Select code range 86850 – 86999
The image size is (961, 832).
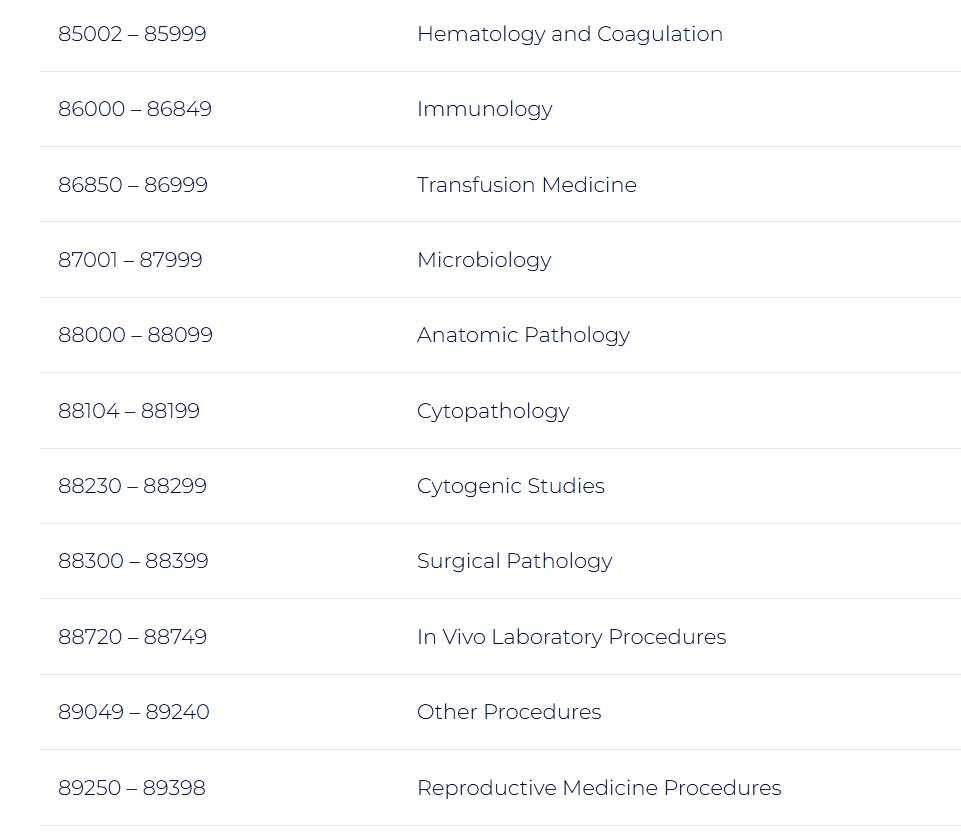click(x=133, y=185)
